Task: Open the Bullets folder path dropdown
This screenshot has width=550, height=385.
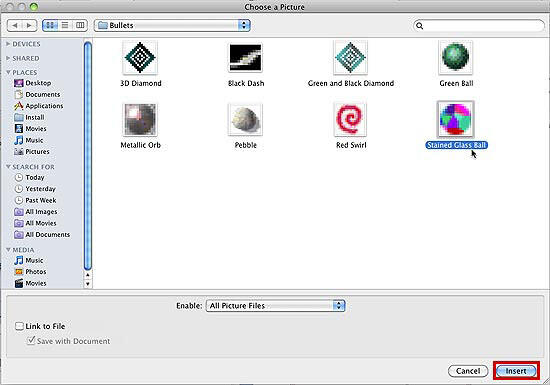Action: coord(172,25)
